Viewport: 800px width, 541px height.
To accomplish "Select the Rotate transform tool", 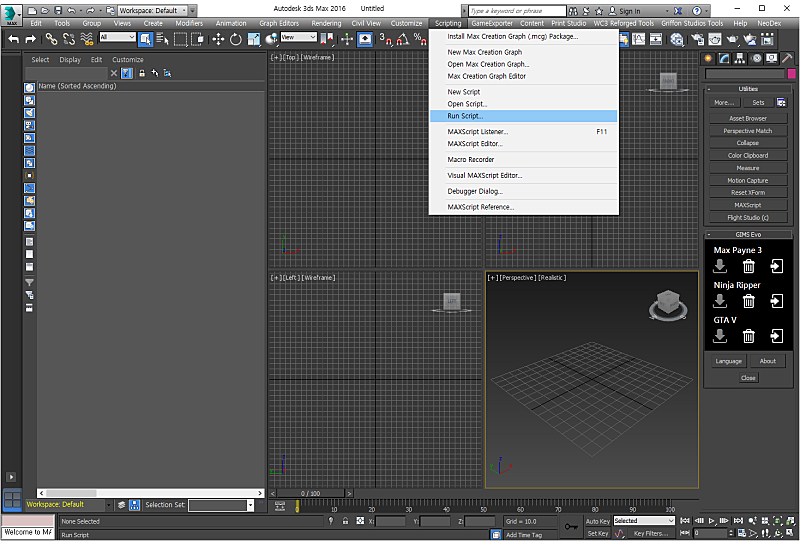I will pos(235,39).
